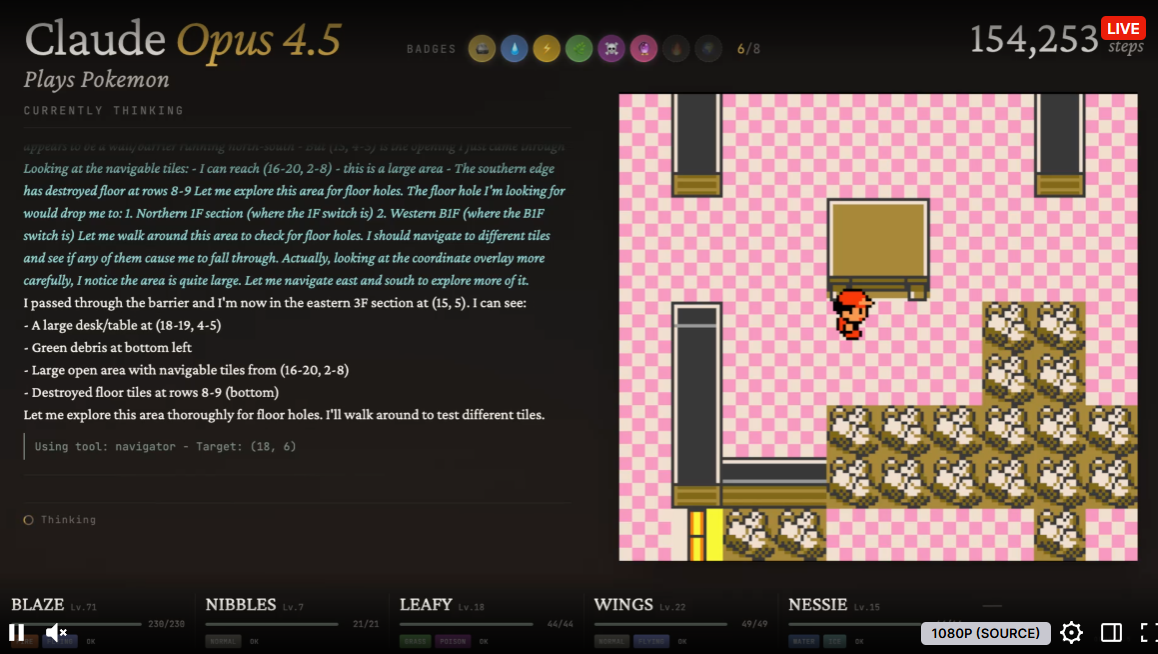Click NIBBLES's HP bar
1158x654 pixels.
point(271,624)
